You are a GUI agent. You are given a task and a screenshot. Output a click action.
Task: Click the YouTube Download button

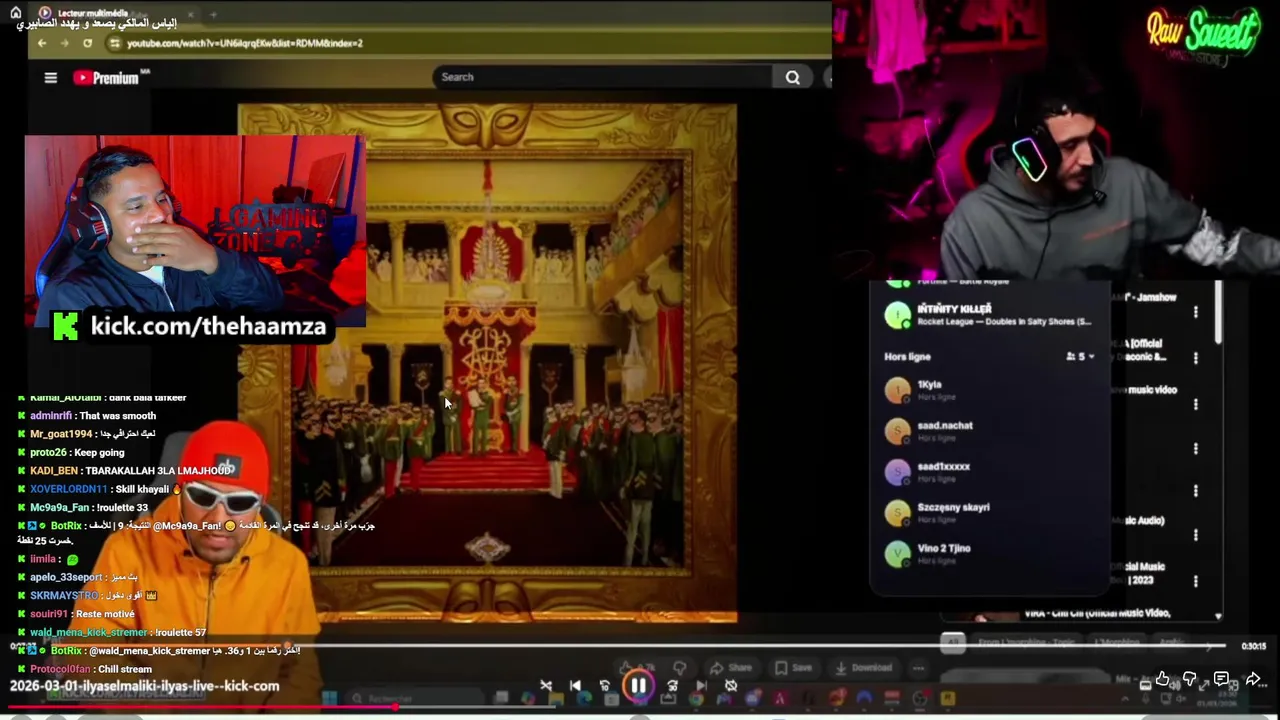coord(862,667)
